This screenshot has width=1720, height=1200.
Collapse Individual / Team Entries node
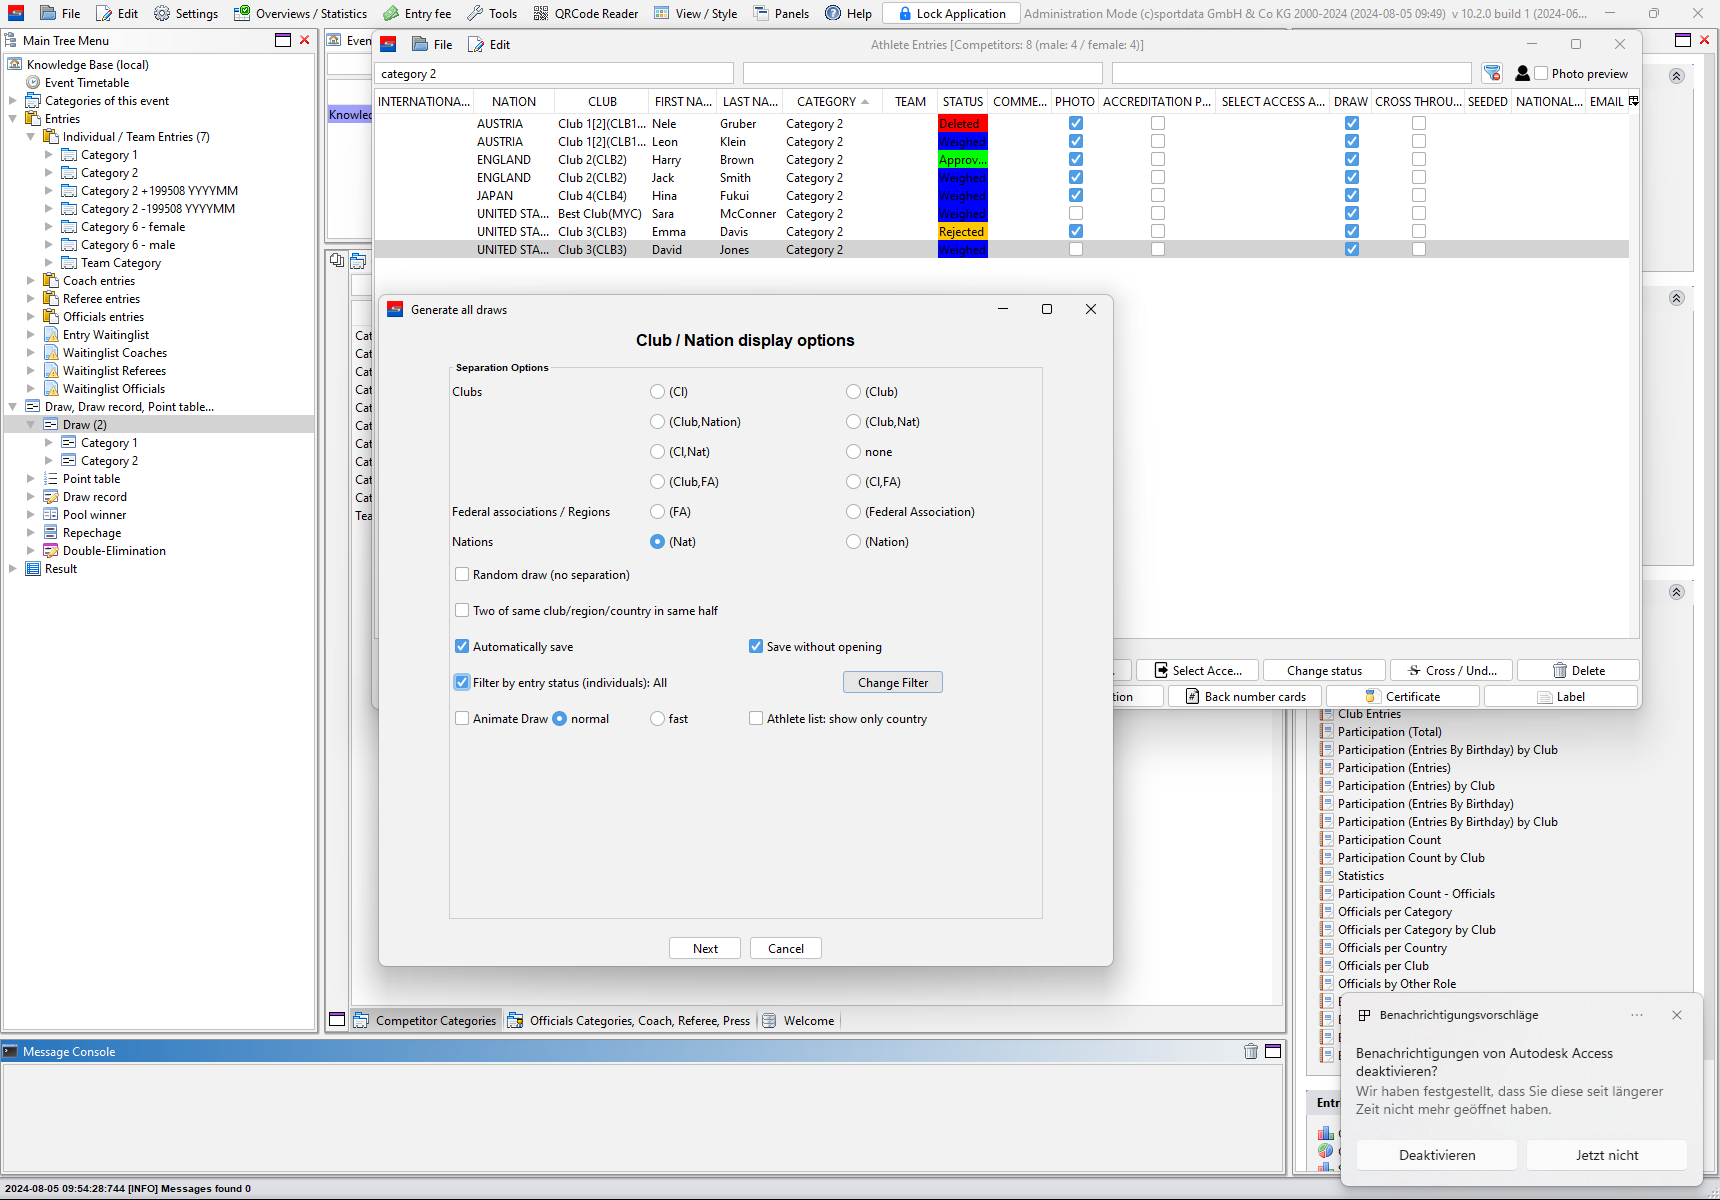tap(31, 137)
